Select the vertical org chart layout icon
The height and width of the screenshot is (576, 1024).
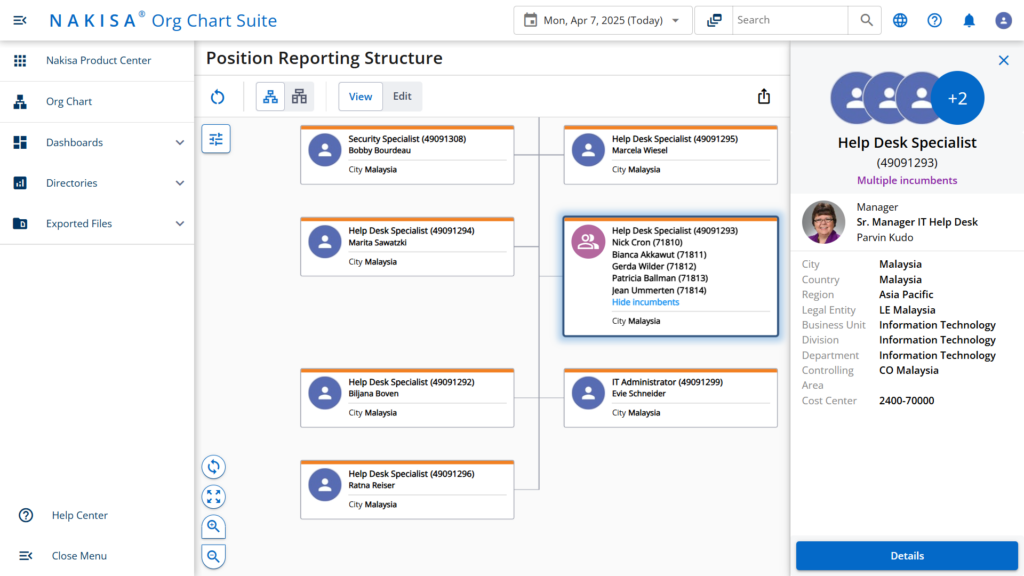coord(270,96)
